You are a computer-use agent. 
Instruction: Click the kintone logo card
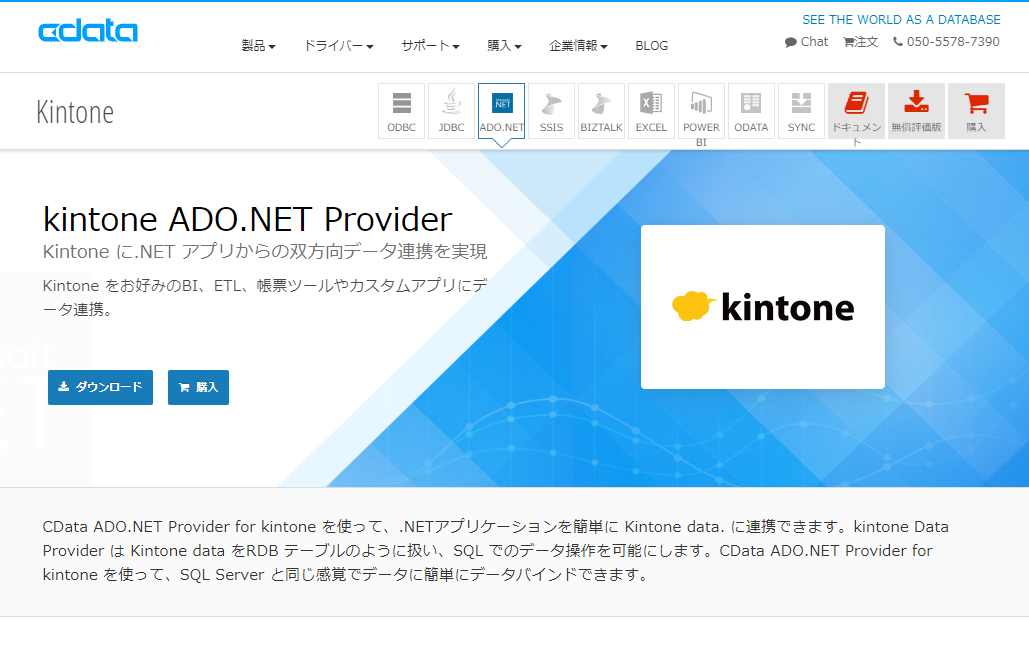pyautogui.click(x=763, y=307)
